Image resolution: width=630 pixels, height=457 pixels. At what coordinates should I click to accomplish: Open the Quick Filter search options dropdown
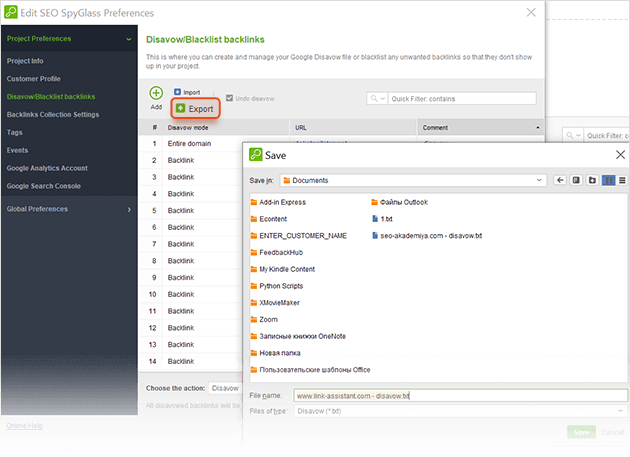pyautogui.click(x=378, y=99)
